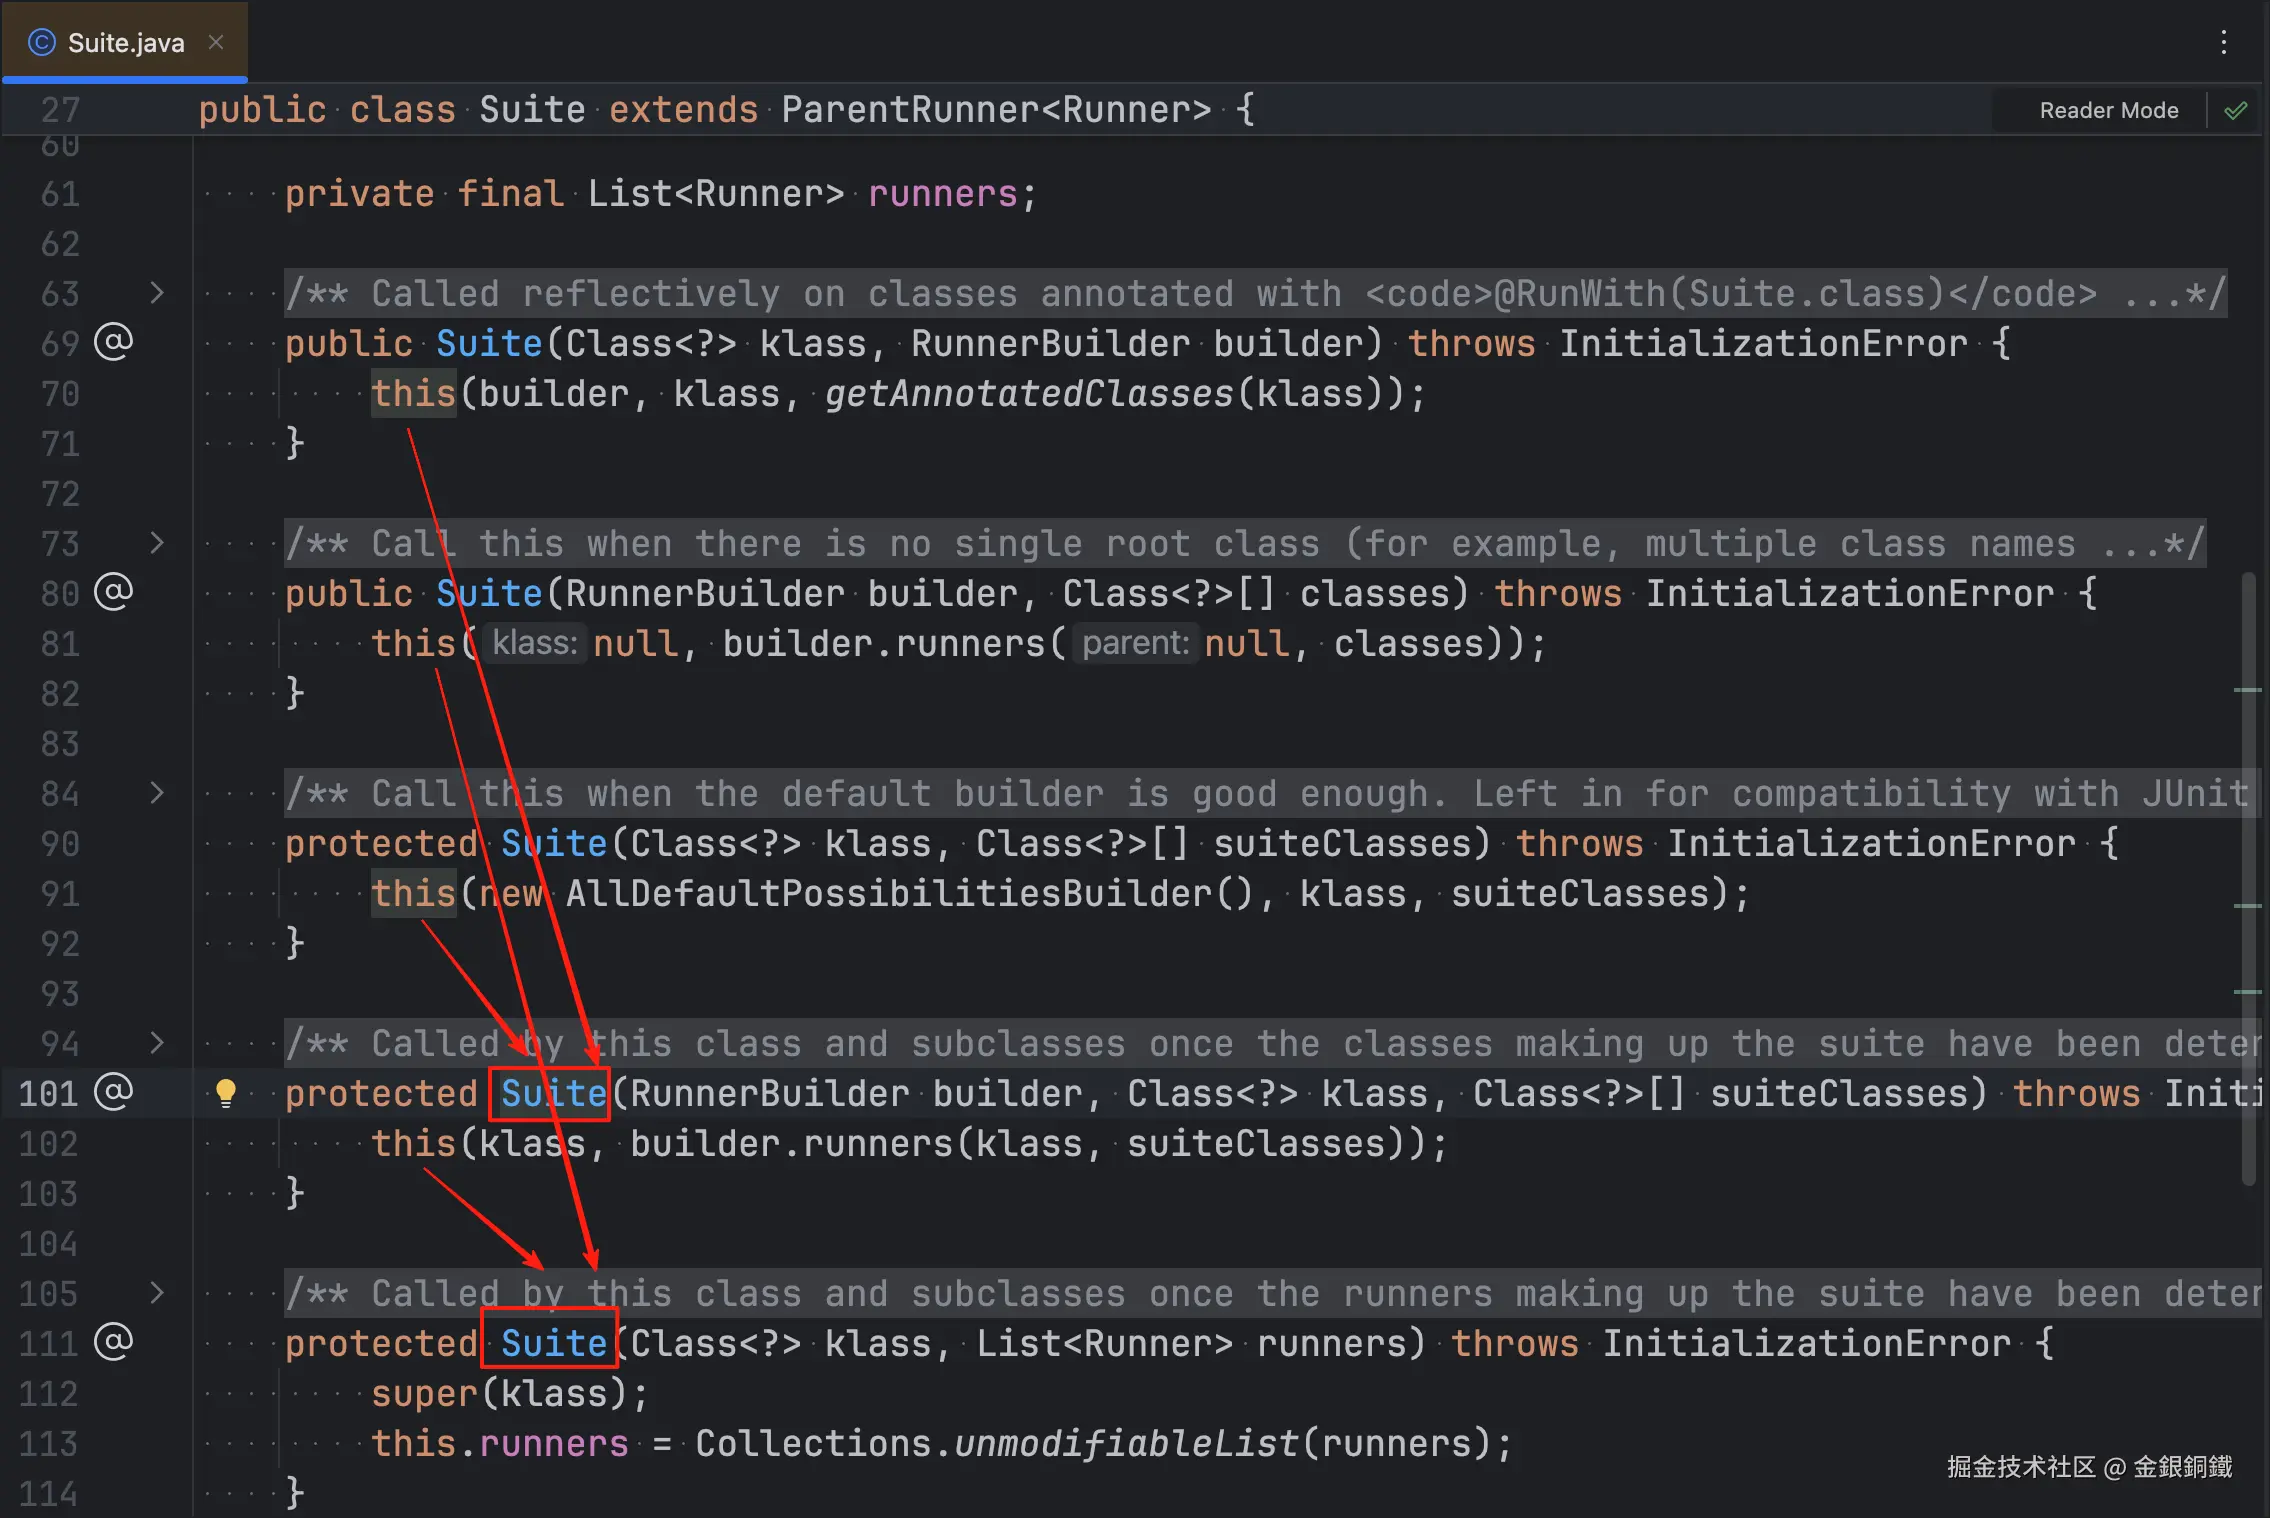
Task: Click the yellow lightbulb intention icon
Action: 226,1093
